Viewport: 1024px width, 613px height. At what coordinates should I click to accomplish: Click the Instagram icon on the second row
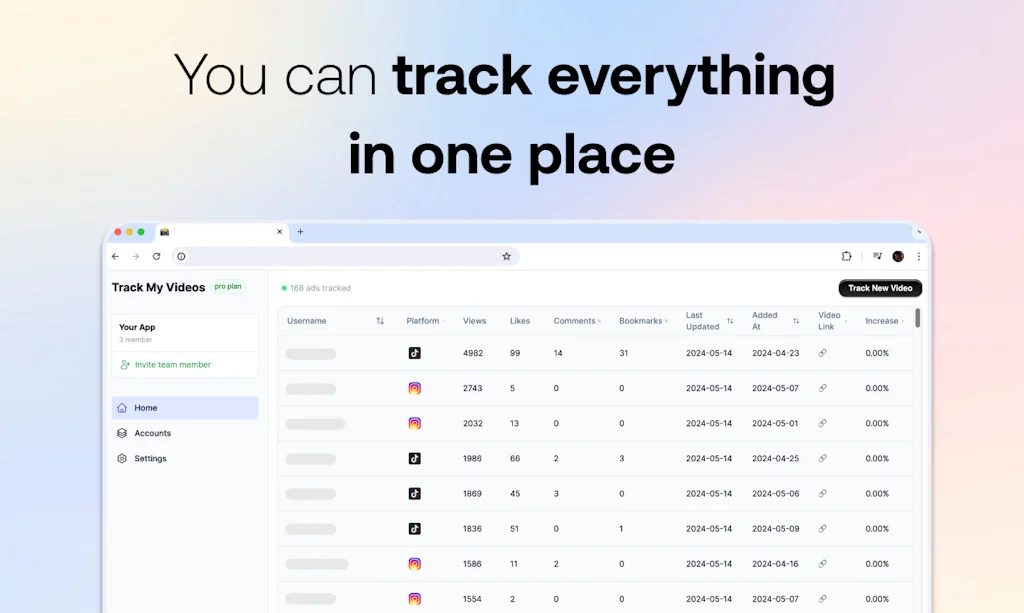[x=415, y=388]
